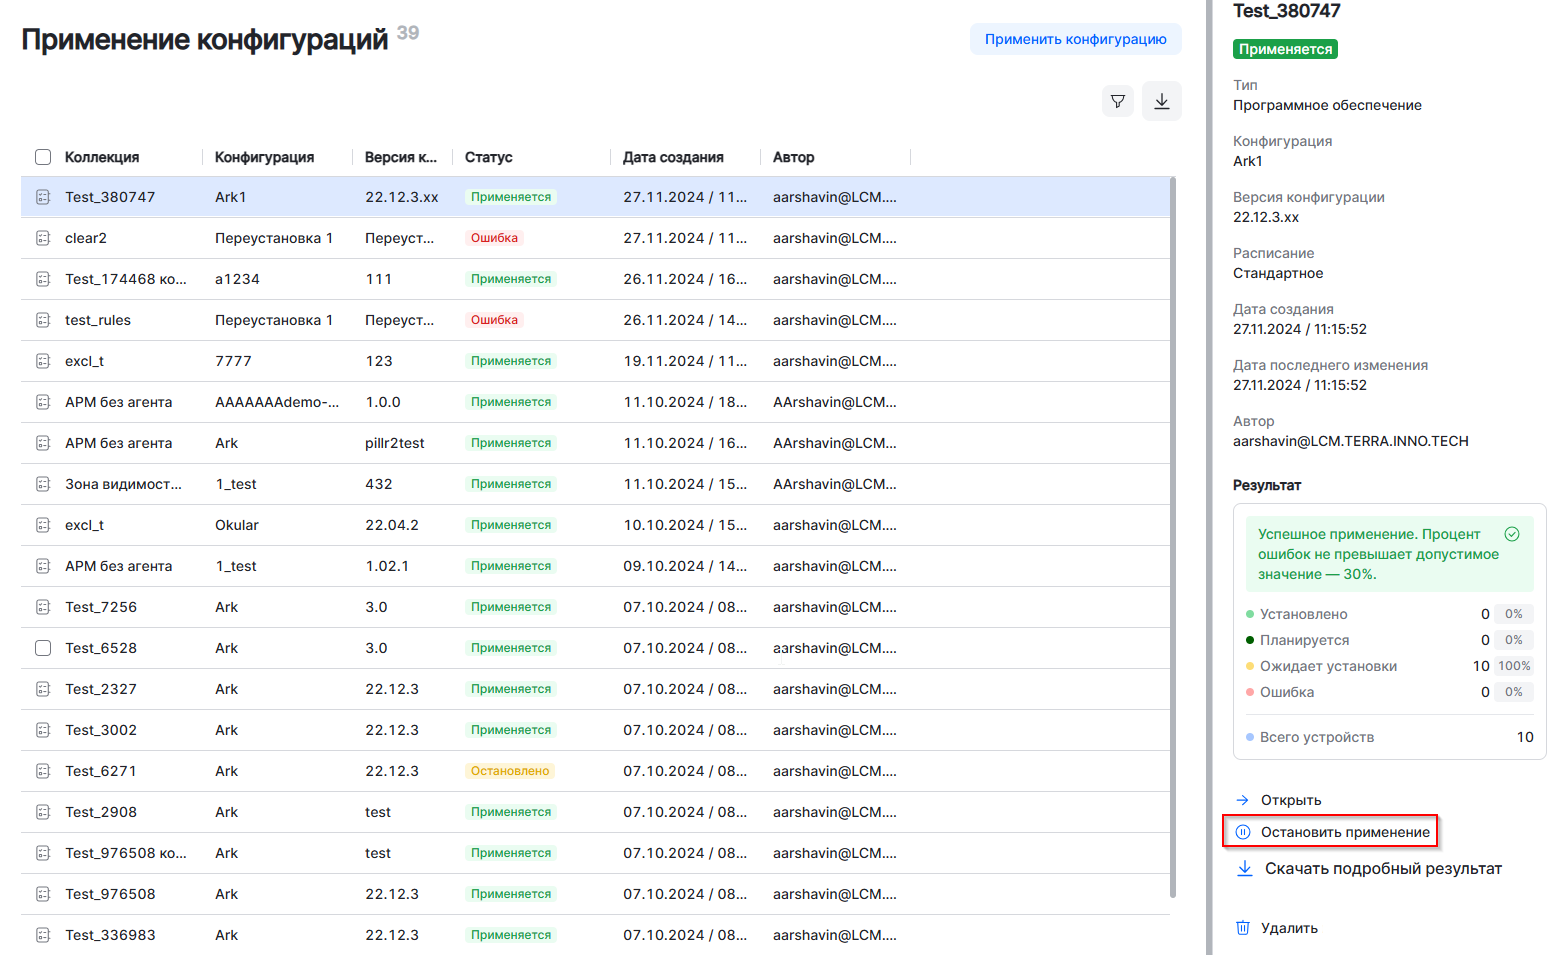The image size is (1552, 955).
Task: Click the table's vertical scrollbar
Action: pyautogui.click(x=1173, y=538)
